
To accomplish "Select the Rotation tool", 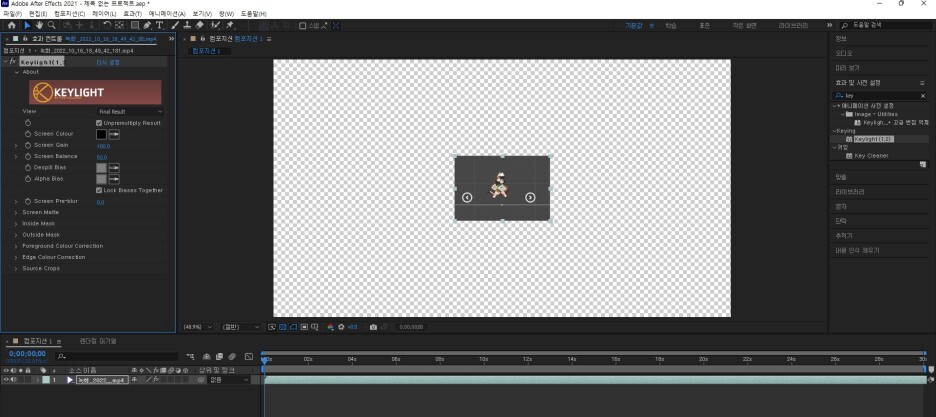I will pos(107,26).
